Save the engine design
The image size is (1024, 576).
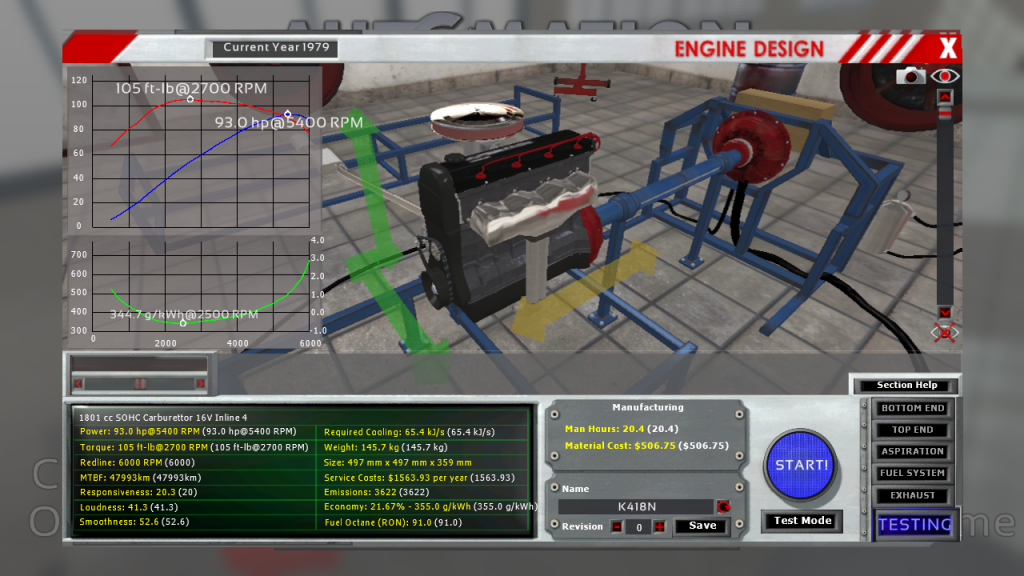click(x=702, y=526)
